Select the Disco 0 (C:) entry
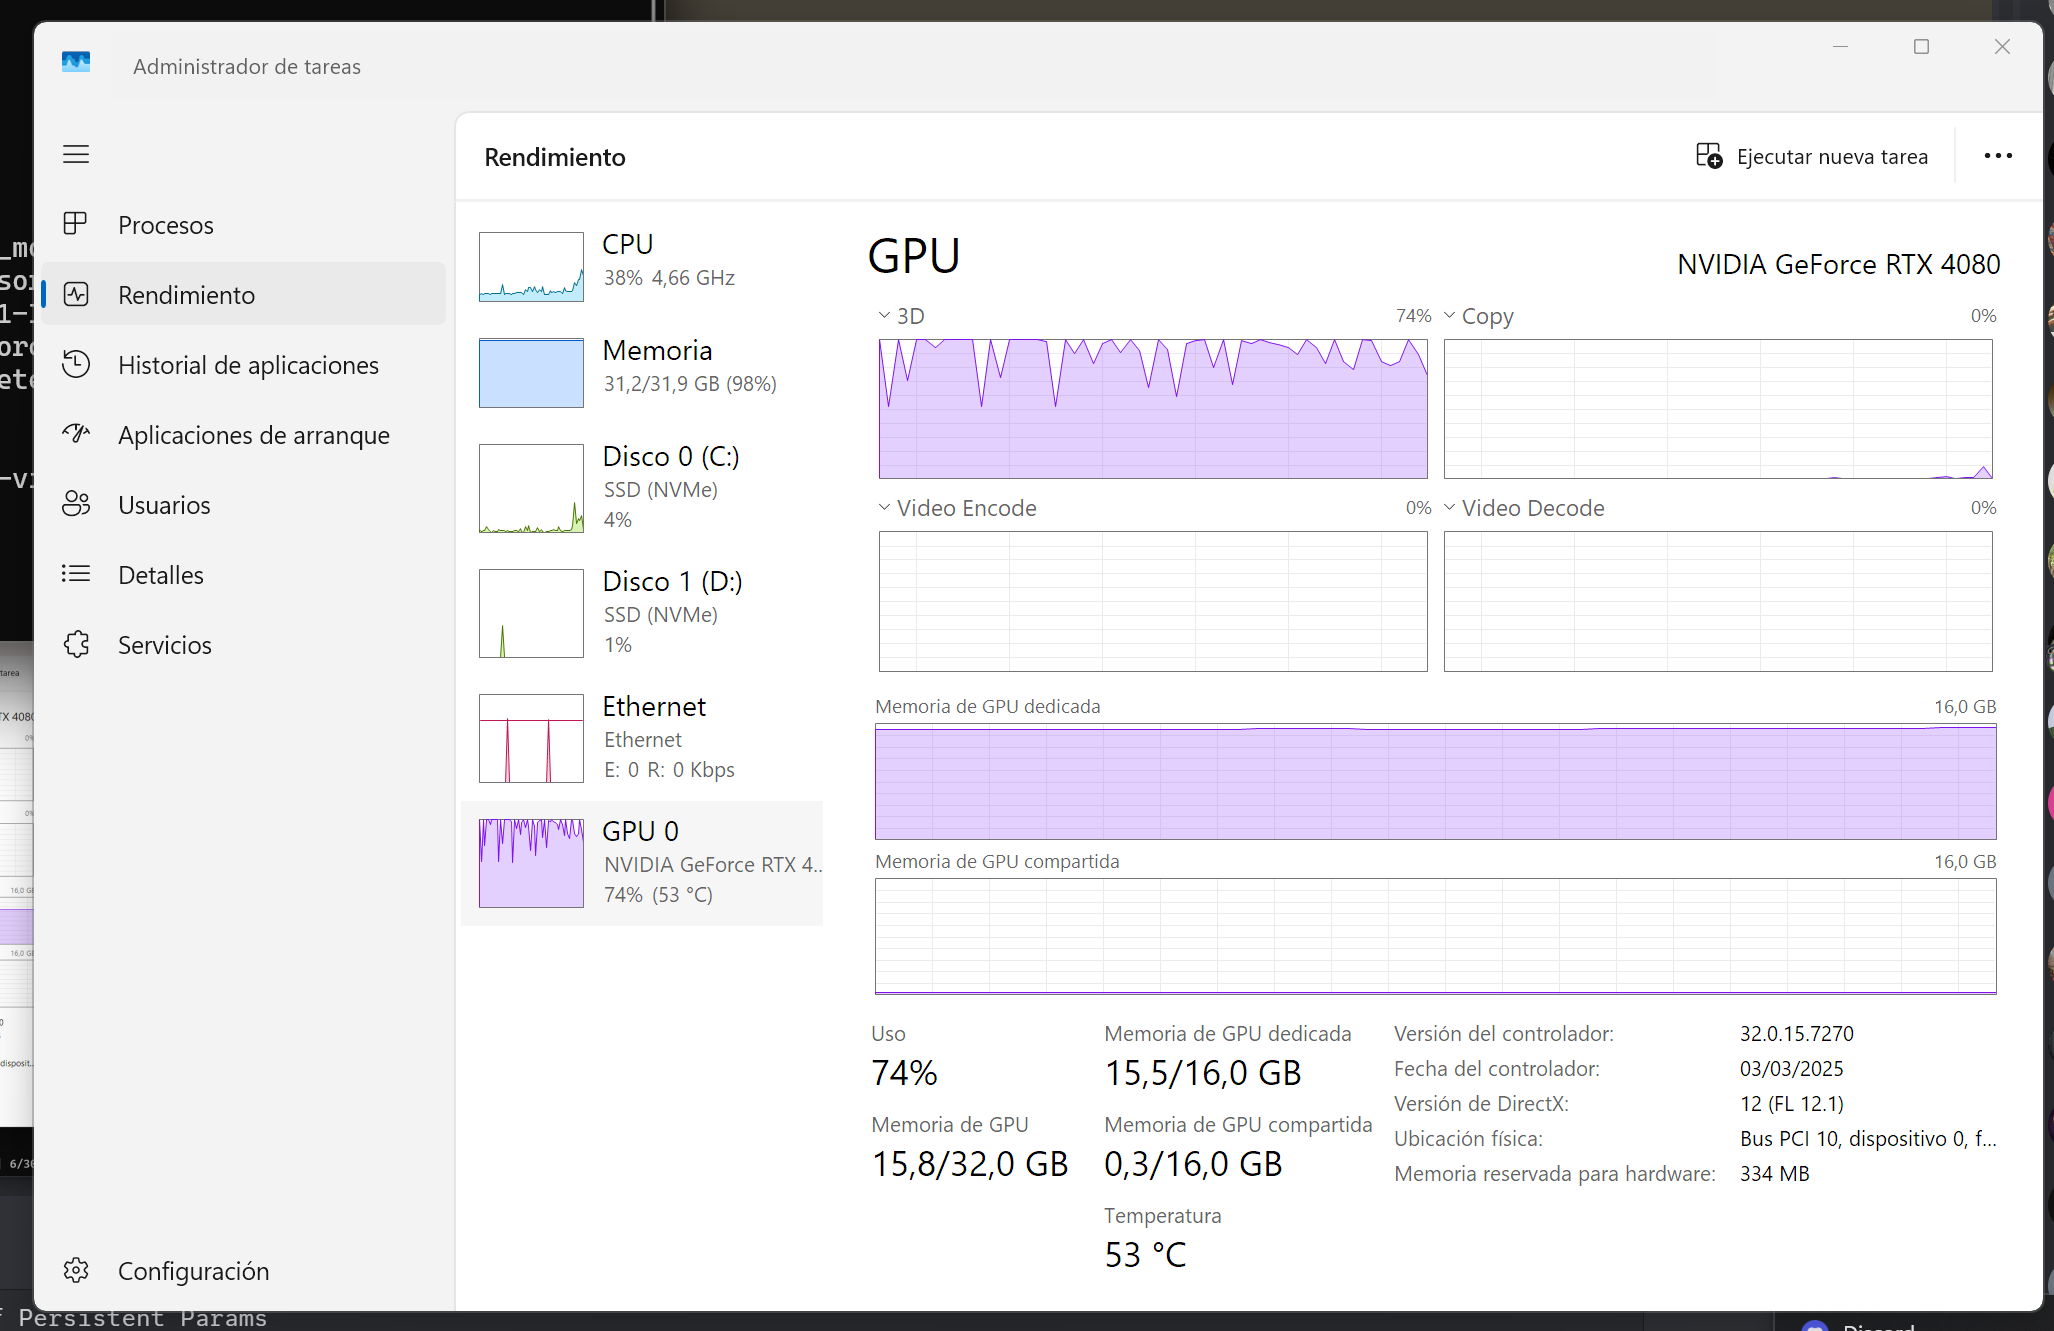The image size is (2054, 1331). pyautogui.click(x=670, y=457)
